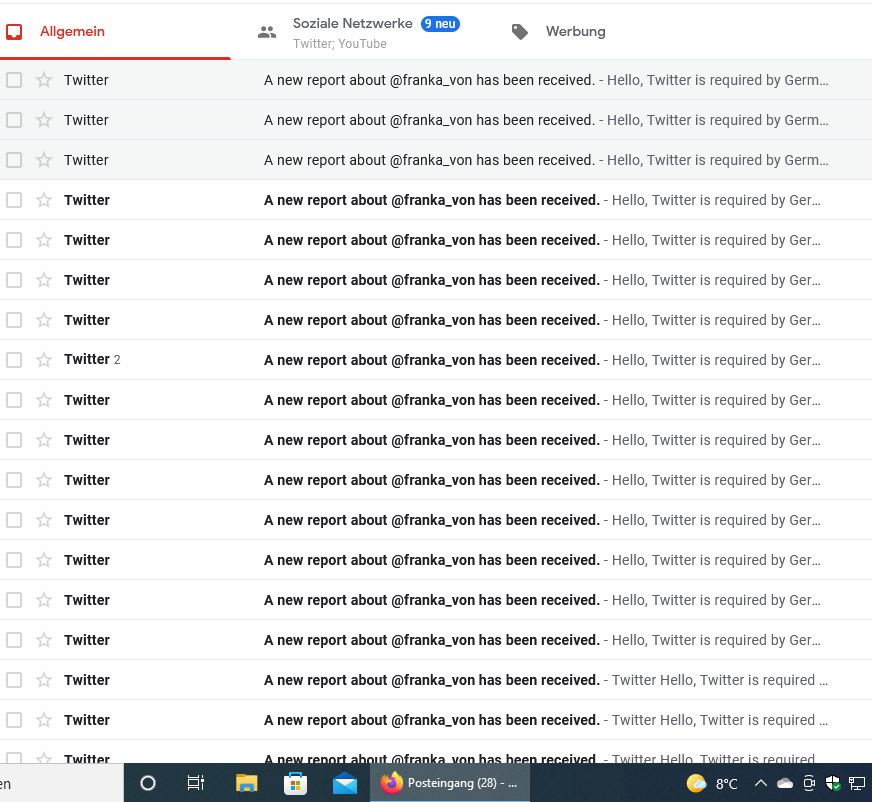This screenshot has height=802, width=872.
Task: Expand hidden system tray icons chevron
Action: click(760, 784)
